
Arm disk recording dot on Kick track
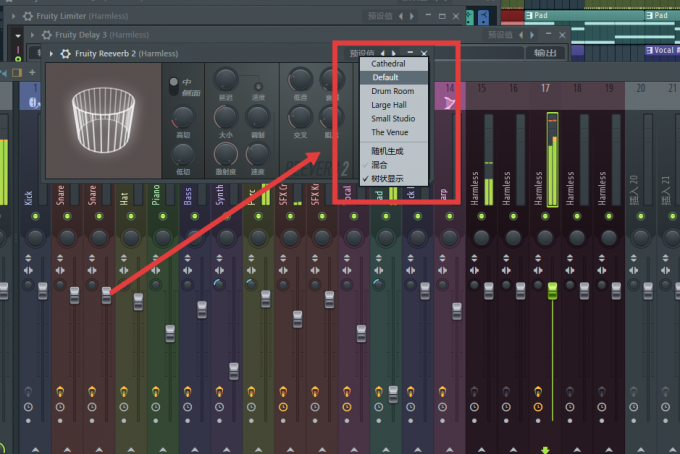[x=28, y=421]
